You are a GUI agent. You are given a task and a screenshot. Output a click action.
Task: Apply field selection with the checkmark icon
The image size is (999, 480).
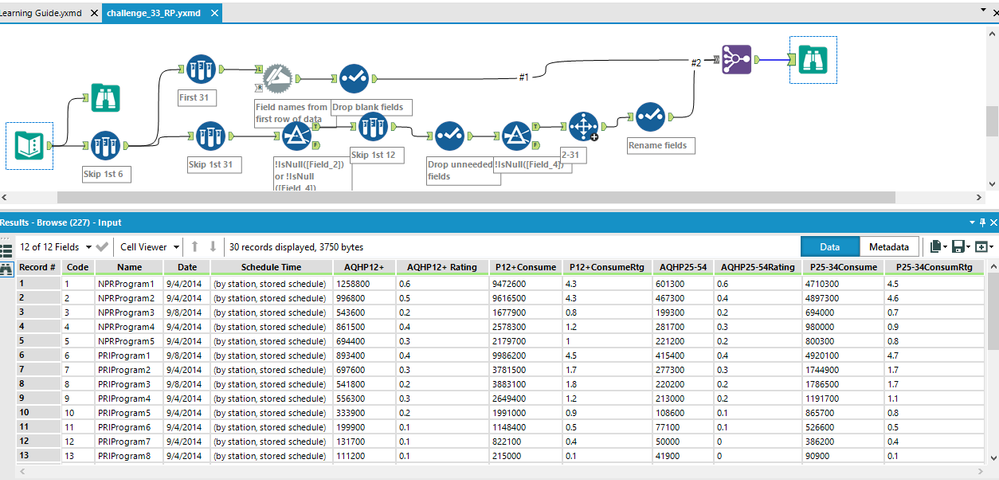102,247
